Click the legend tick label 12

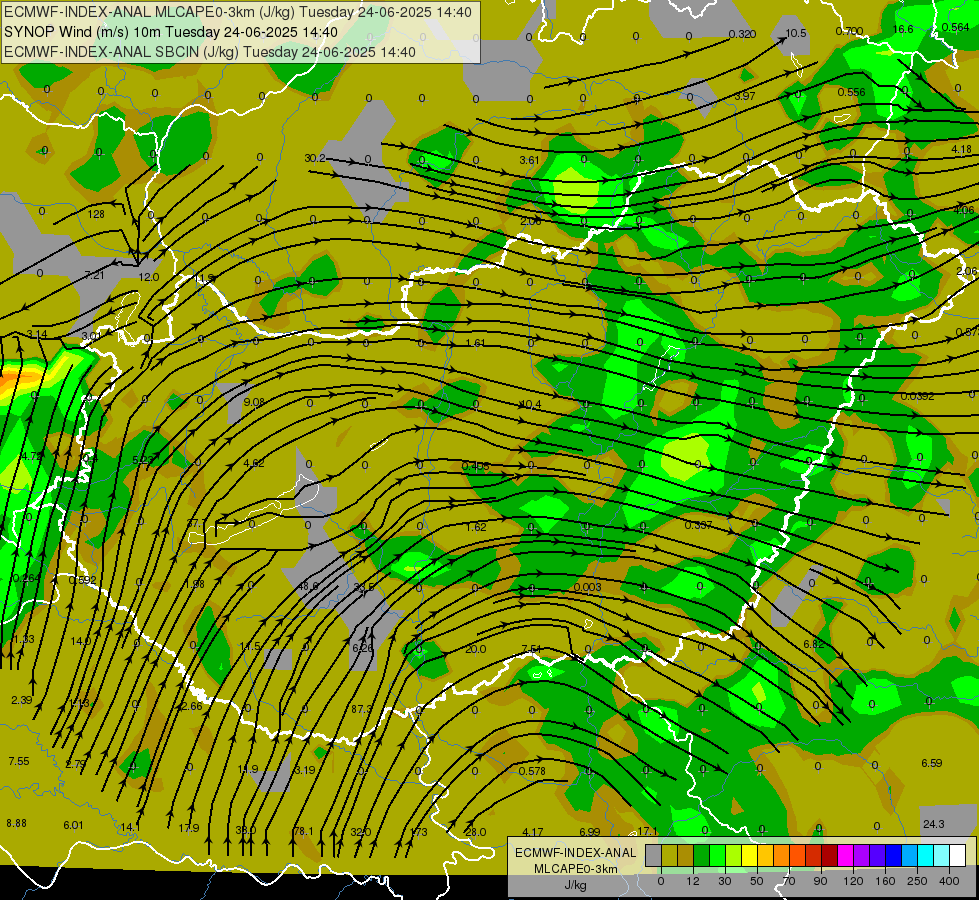693,881
